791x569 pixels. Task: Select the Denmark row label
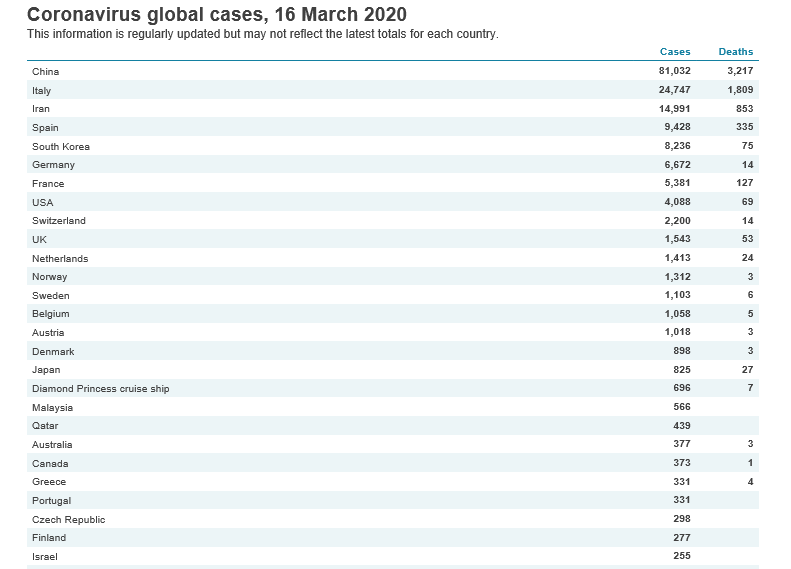click(53, 352)
